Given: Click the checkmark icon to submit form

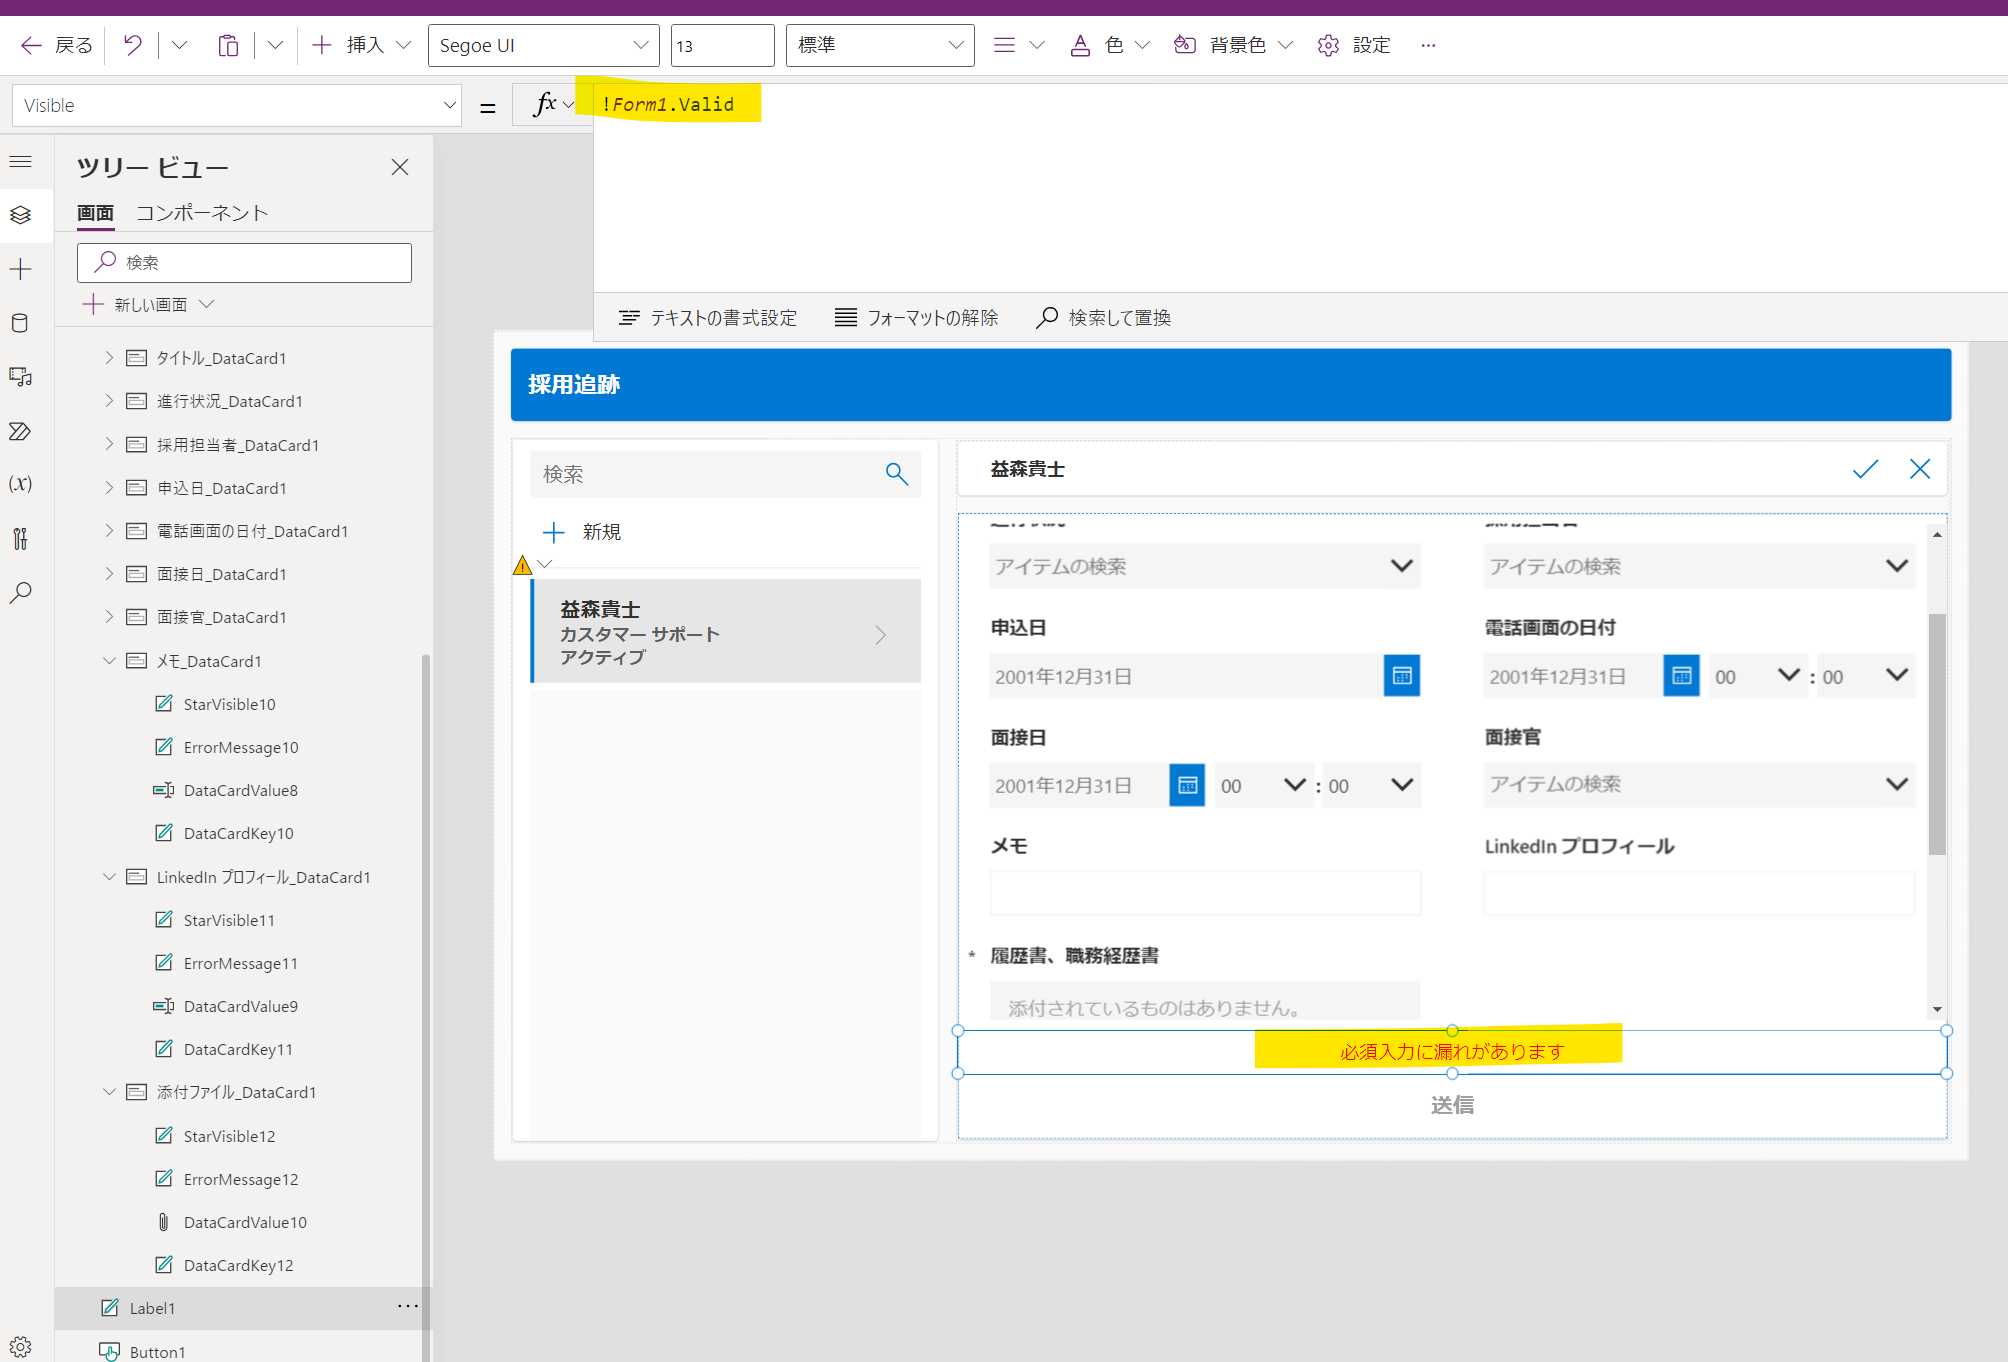Looking at the screenshot, I should (1864, 469).
